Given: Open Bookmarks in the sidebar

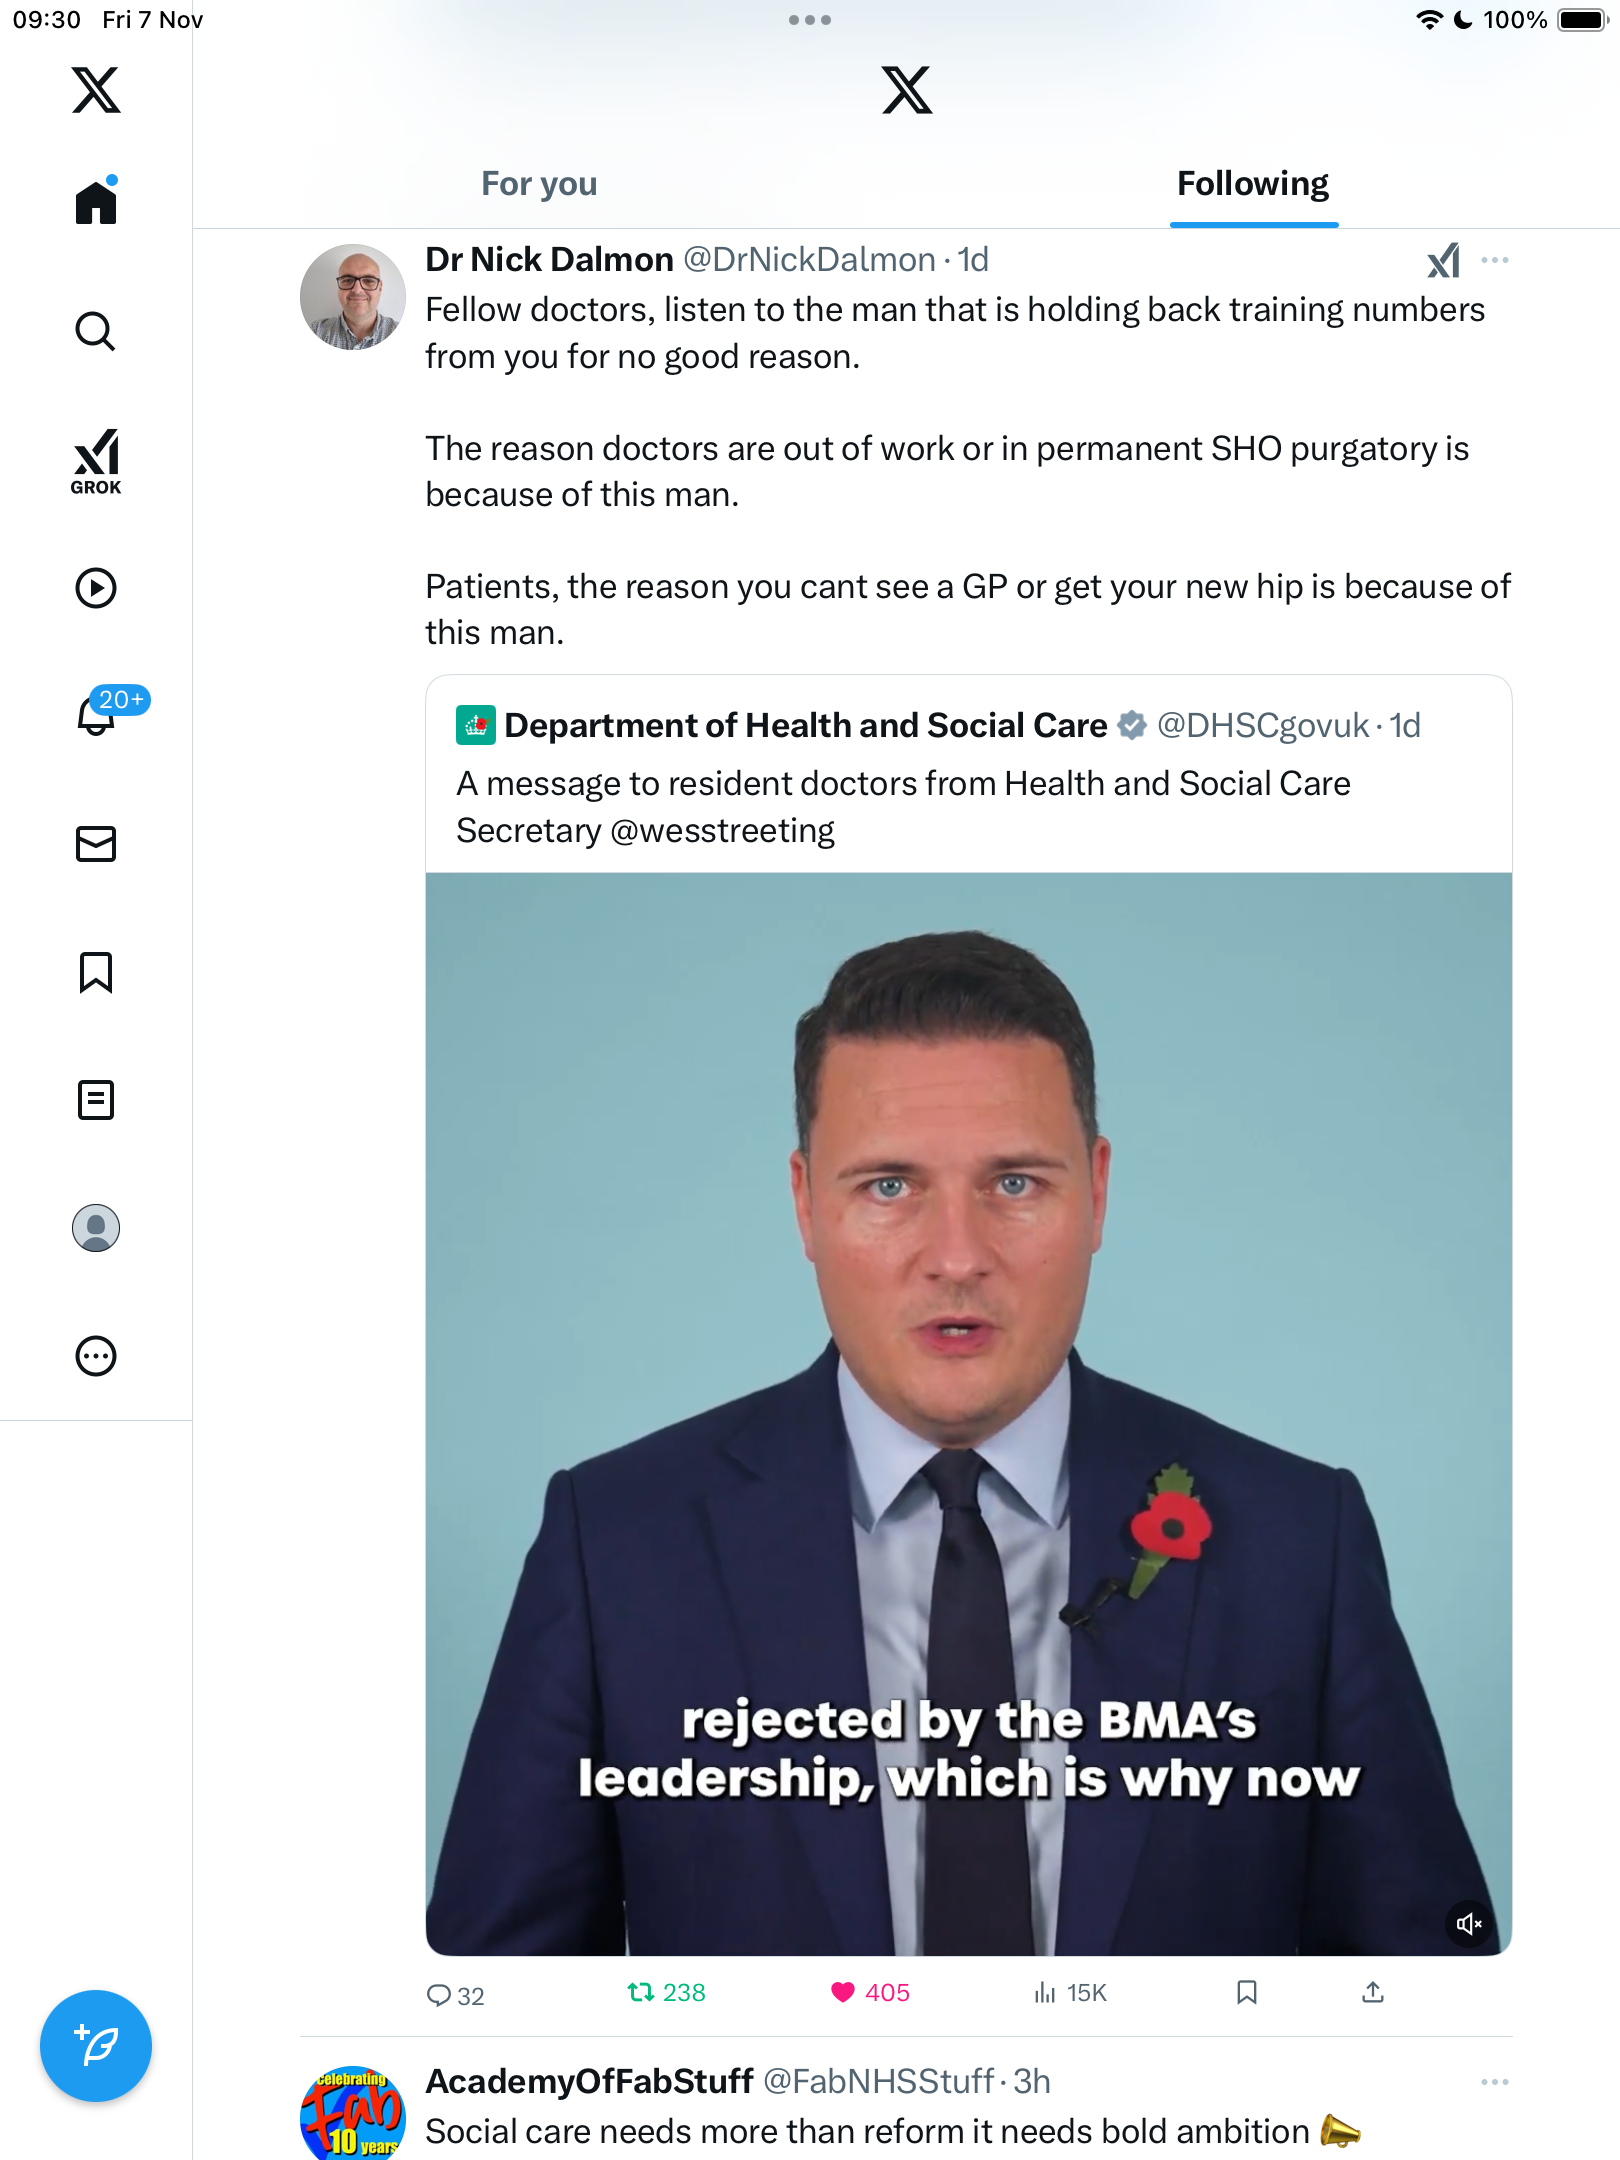Looking at the screenshot, I should pyautogui.click(x=96, y=972).
